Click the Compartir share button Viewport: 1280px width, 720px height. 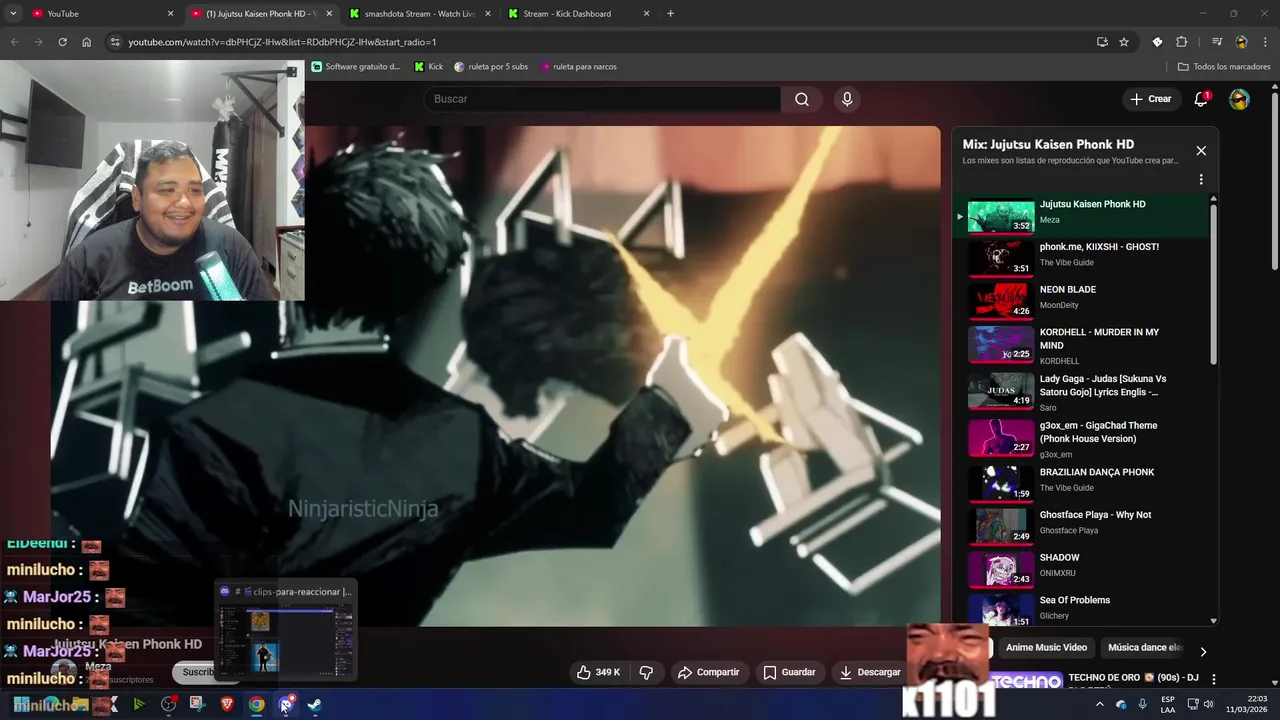click(x=708, y=672)
